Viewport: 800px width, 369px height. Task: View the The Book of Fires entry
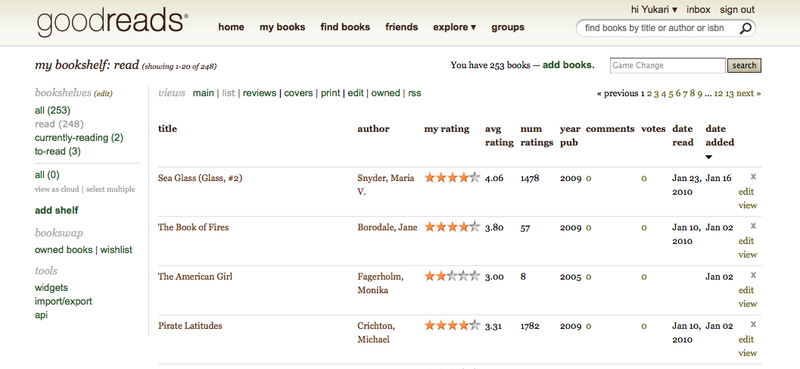(x=747, y=255)
